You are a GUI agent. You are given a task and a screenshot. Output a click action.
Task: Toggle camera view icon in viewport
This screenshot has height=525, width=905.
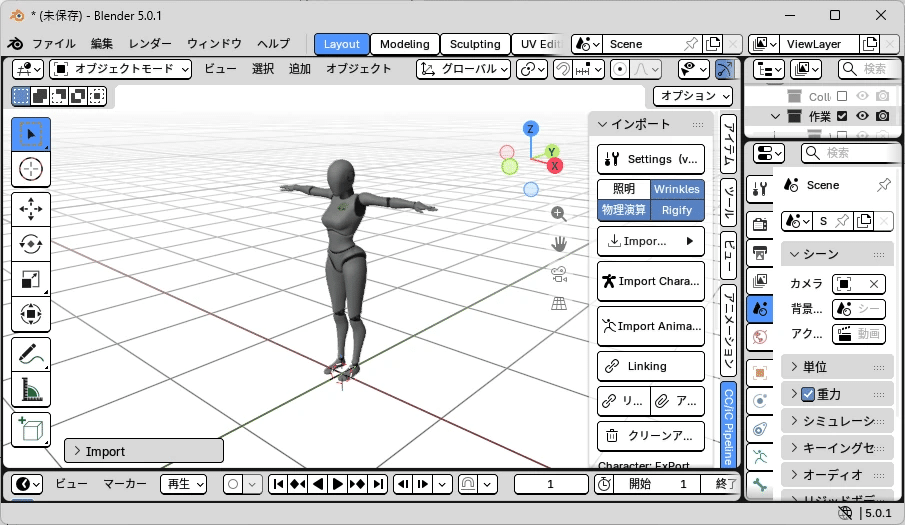point(559,274)
